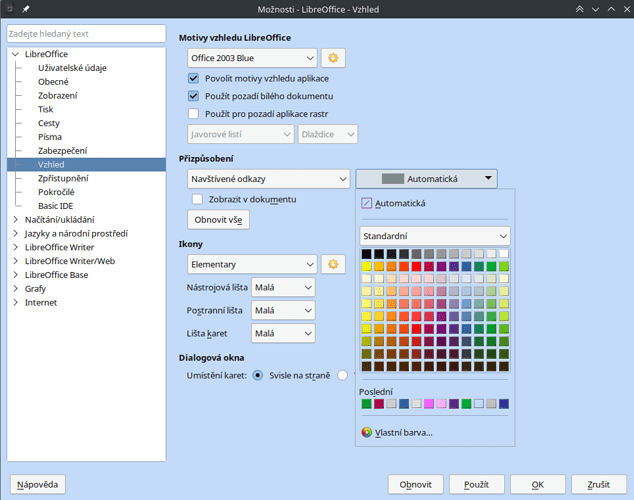The image size is (634, 500).
Task: Select Zabezpečení in the options tree
Action: tap(62, 151)
